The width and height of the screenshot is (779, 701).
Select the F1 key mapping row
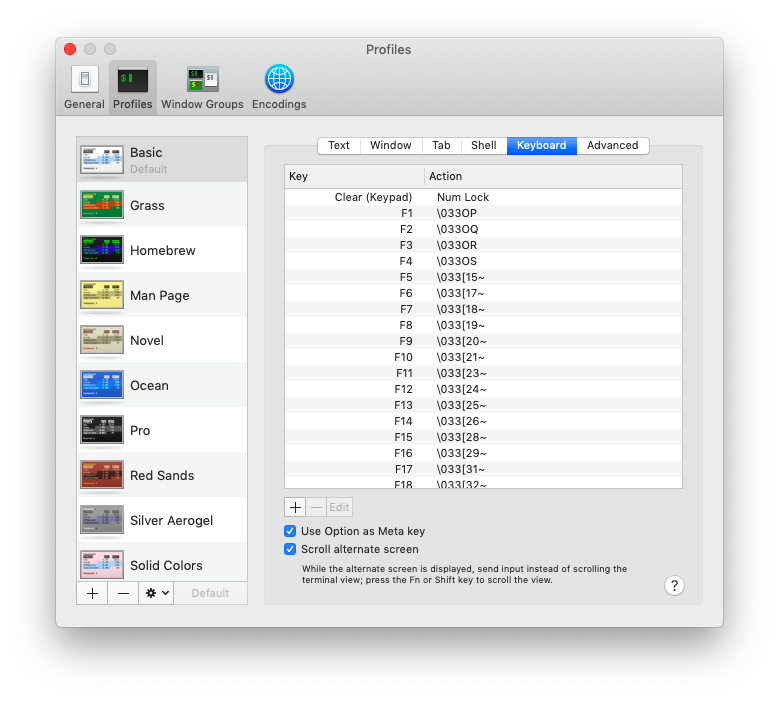(x=483, y=213)
